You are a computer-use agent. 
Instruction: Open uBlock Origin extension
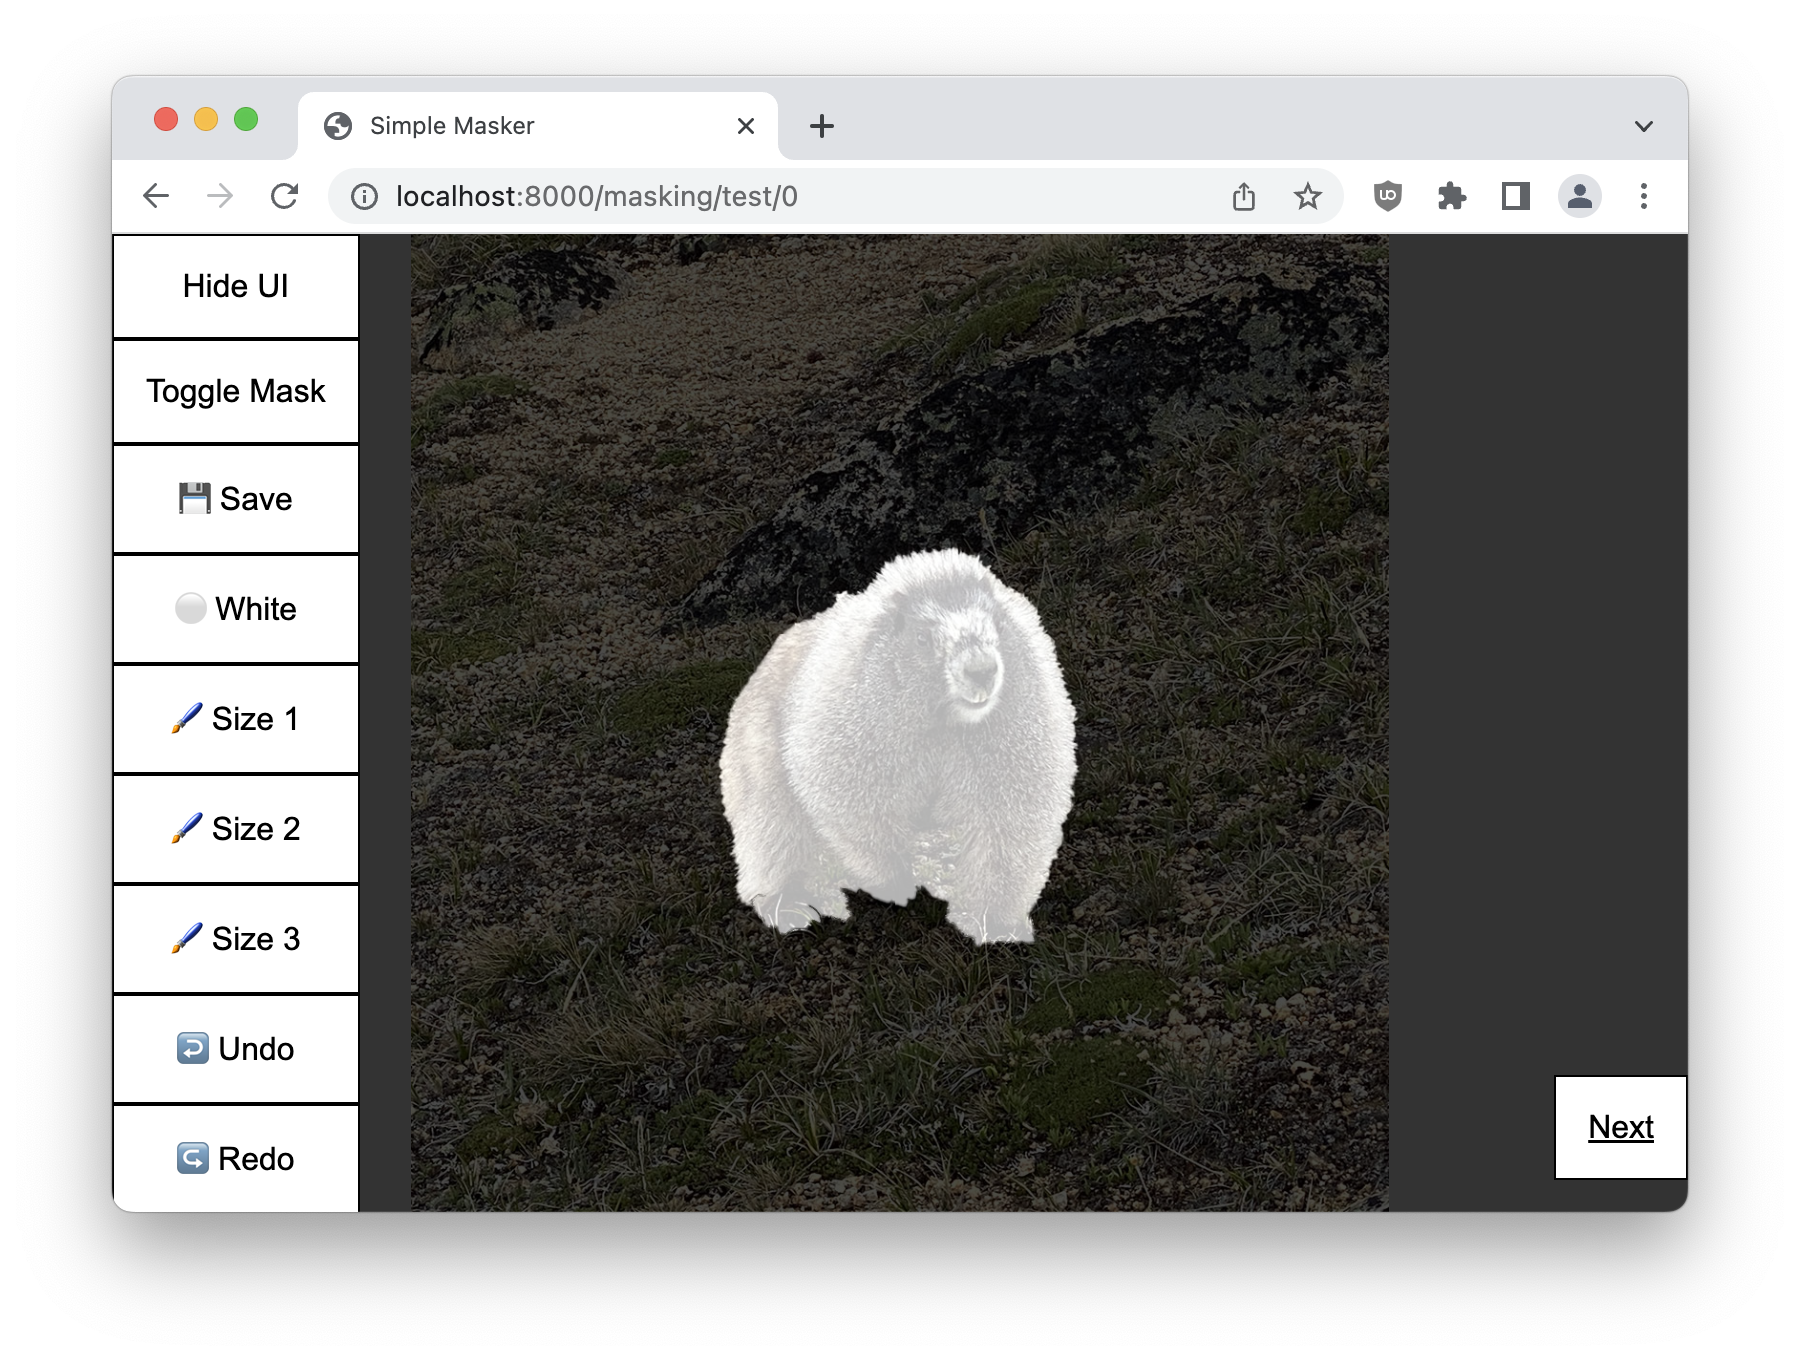pyautogui.click(x=1388, y=196)
